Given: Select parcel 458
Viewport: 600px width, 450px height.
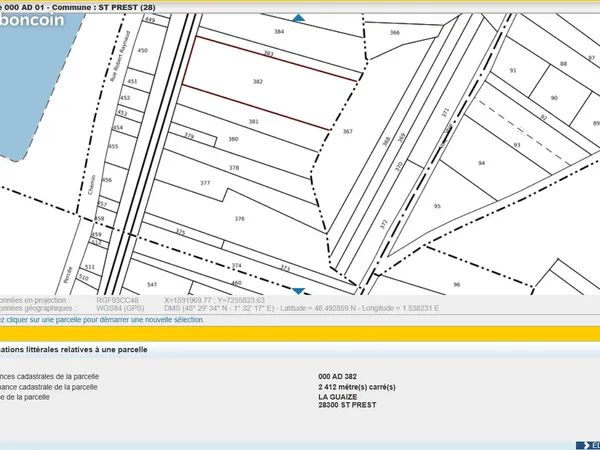Looking at the screenshot, I should 99,219.
